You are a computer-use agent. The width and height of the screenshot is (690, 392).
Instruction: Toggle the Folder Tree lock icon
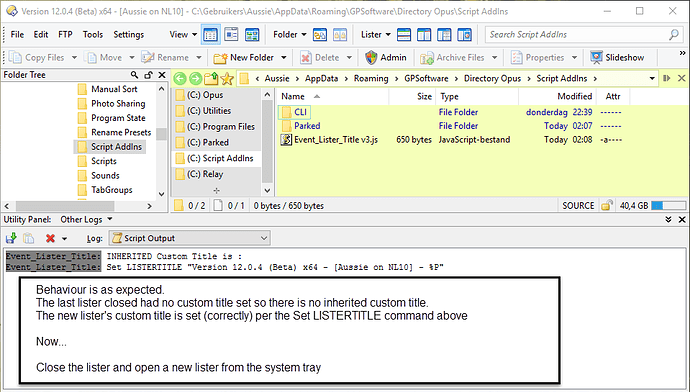[x=148, y=75]
